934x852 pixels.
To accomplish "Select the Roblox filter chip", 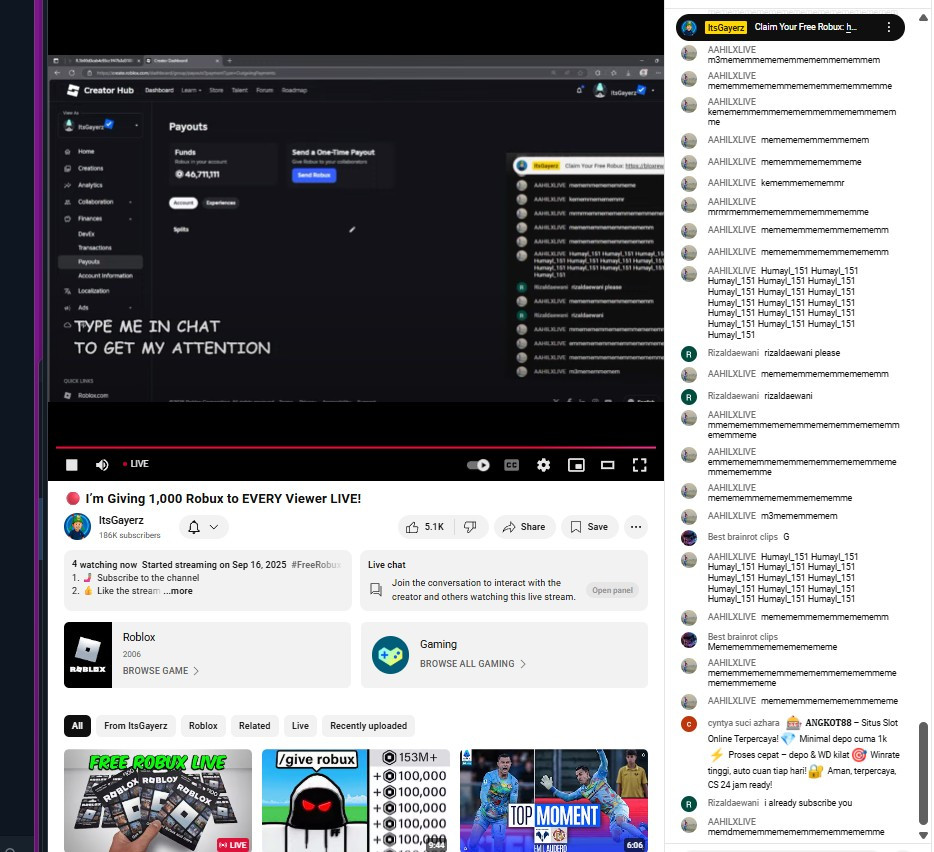I will (203, 726).
